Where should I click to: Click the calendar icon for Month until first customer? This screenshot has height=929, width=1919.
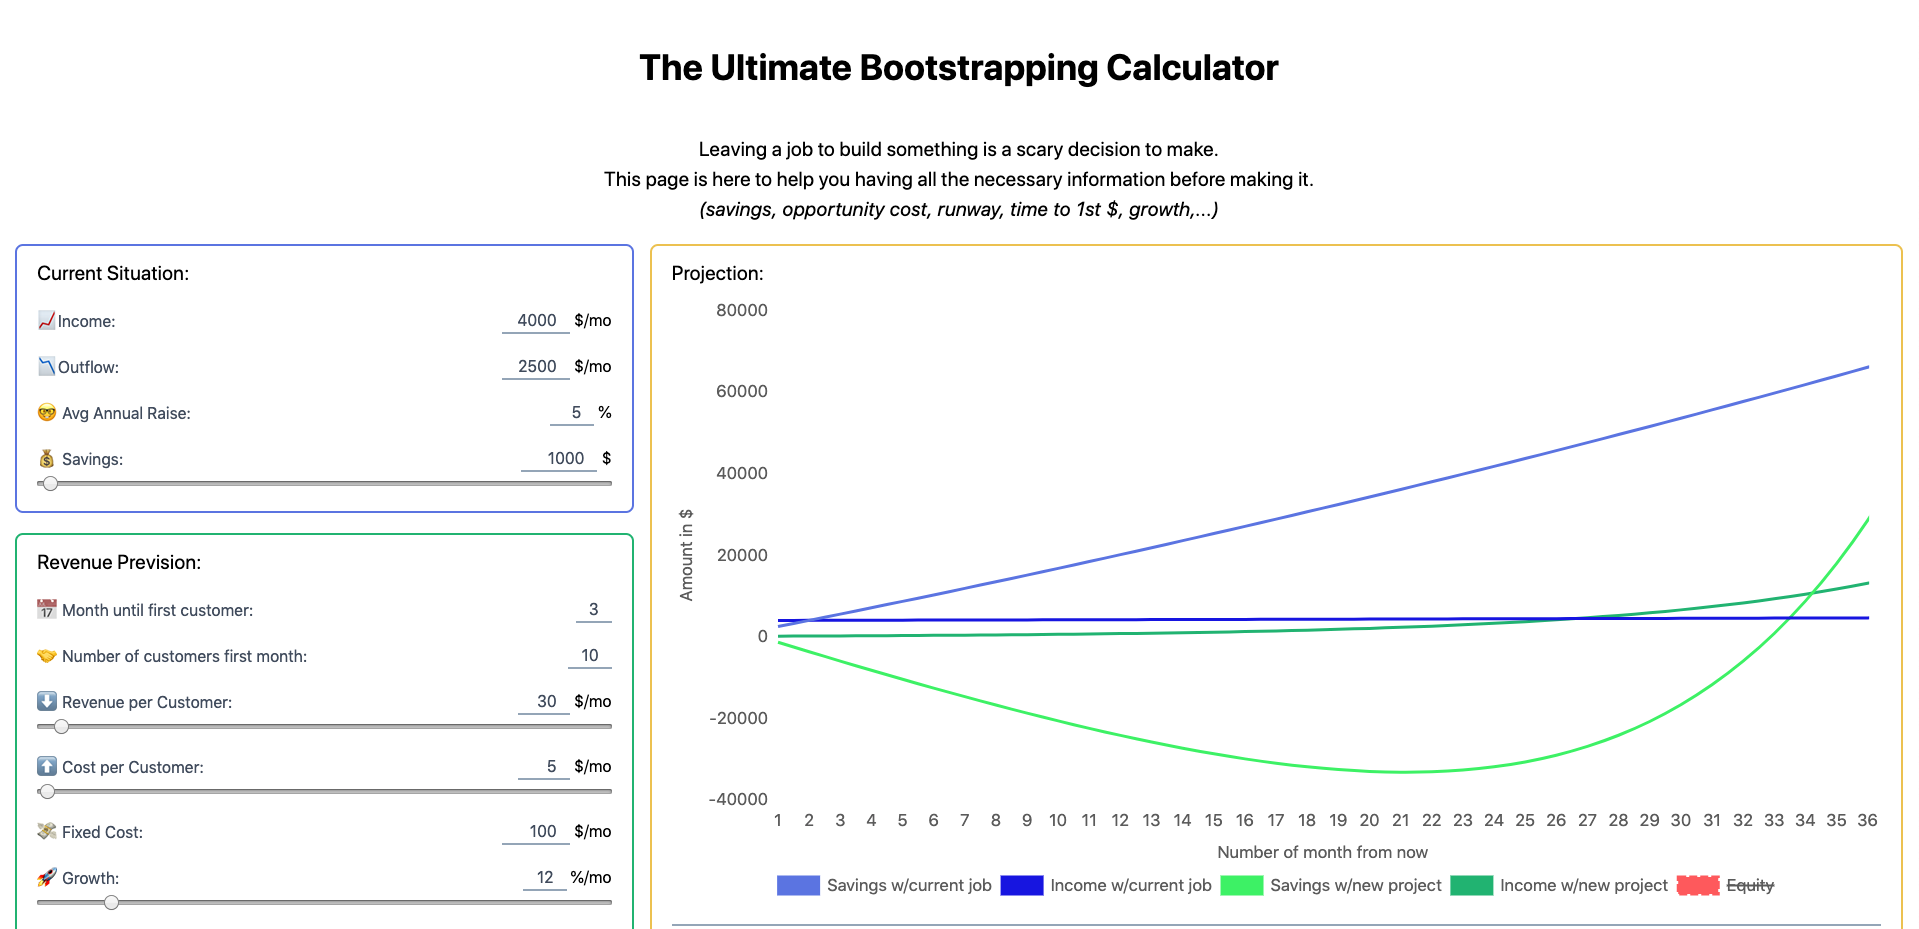46,609
